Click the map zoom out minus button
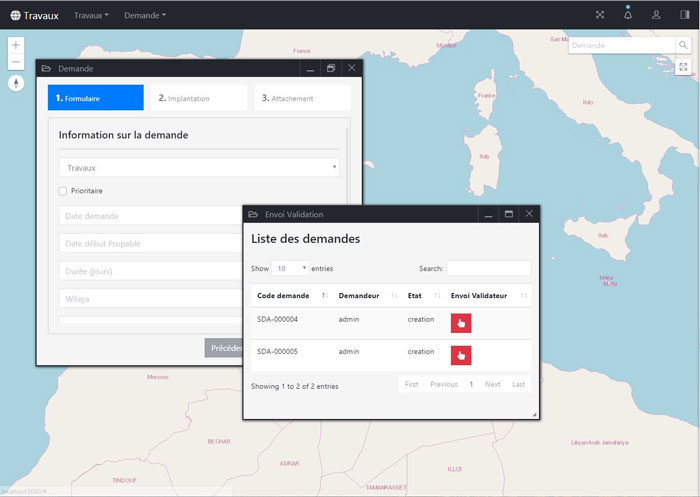The width and height of the screenshot is (700, 497). [16, 62]
